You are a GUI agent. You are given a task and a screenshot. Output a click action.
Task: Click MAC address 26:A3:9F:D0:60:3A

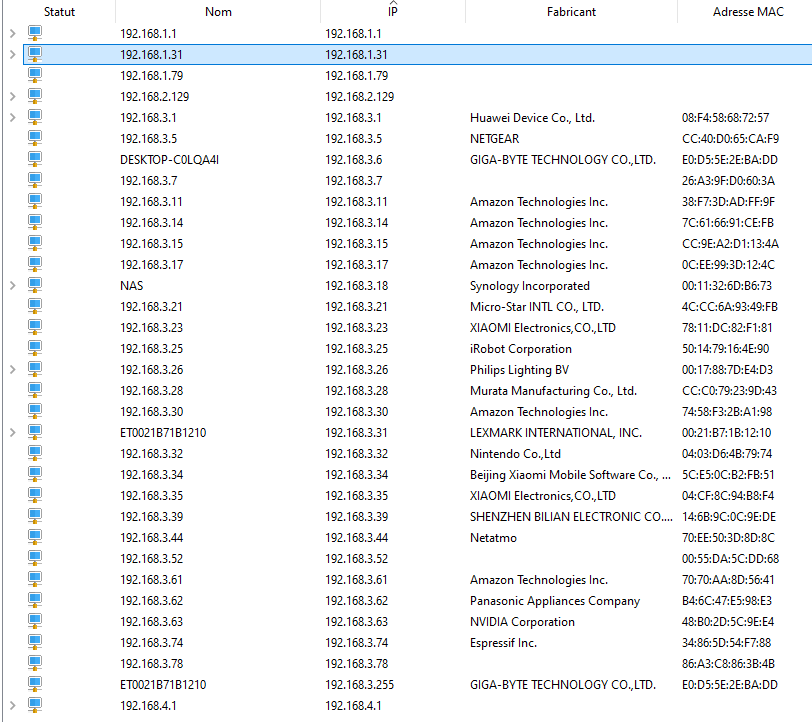pos(728,181)
